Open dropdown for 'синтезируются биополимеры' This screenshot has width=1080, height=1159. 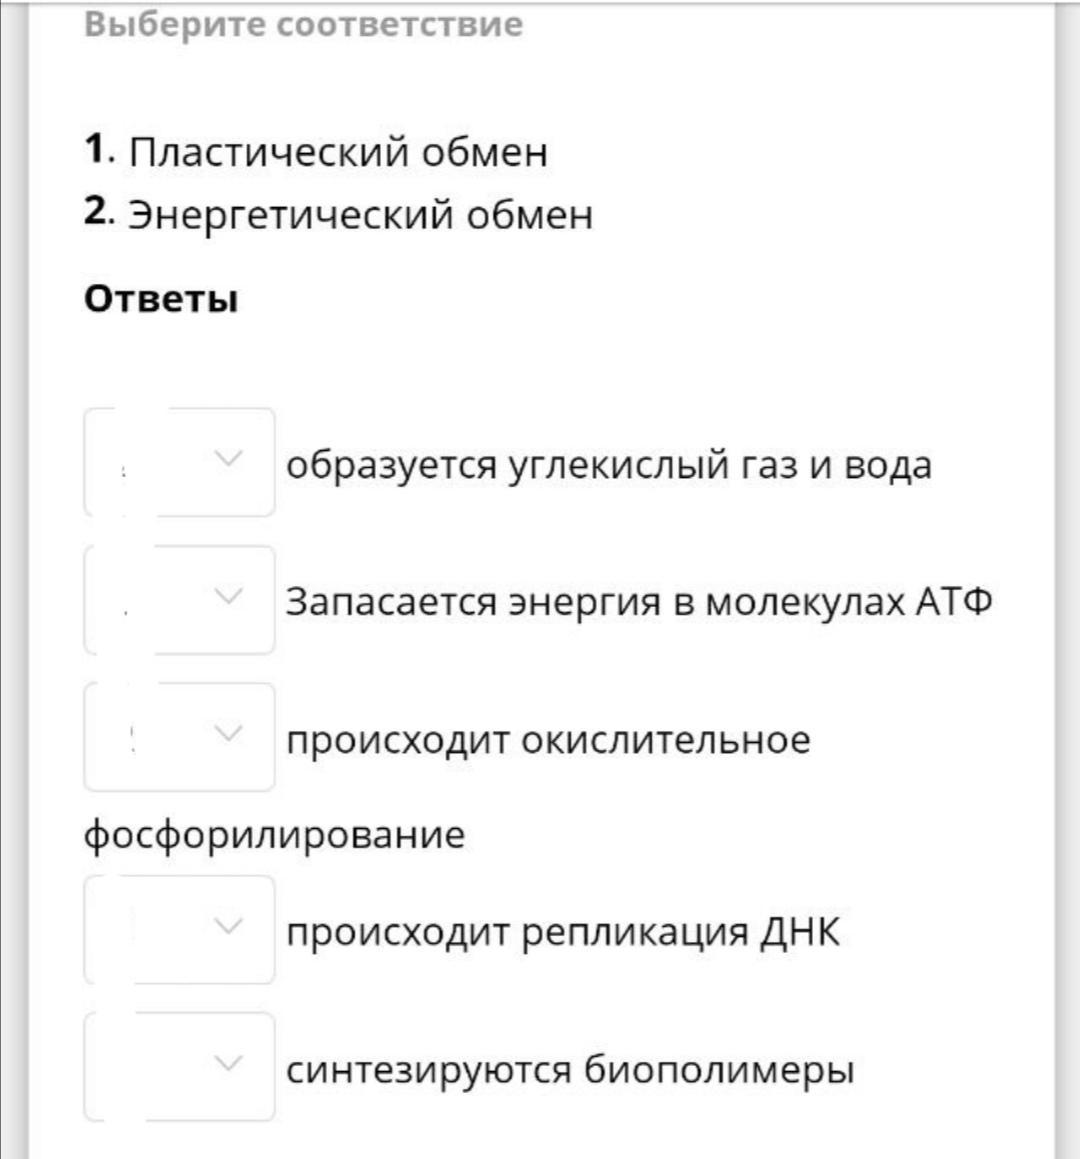pyautogui.click(x=180, y=1067)
